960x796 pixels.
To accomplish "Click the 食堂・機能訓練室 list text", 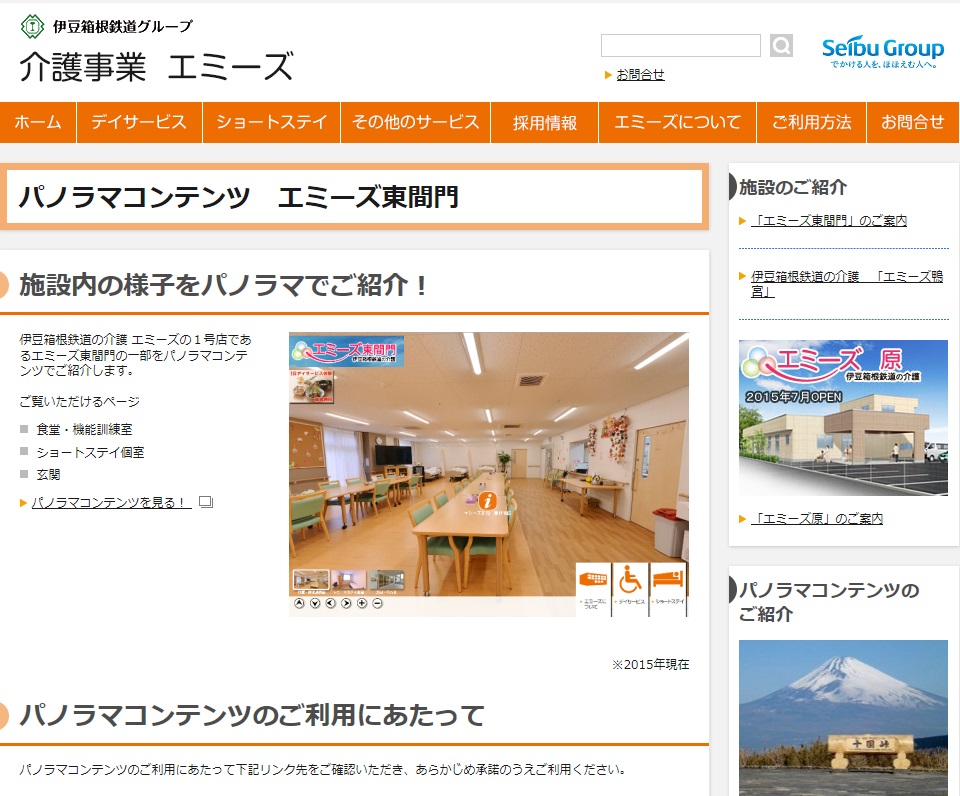I will tap(84, 429).
